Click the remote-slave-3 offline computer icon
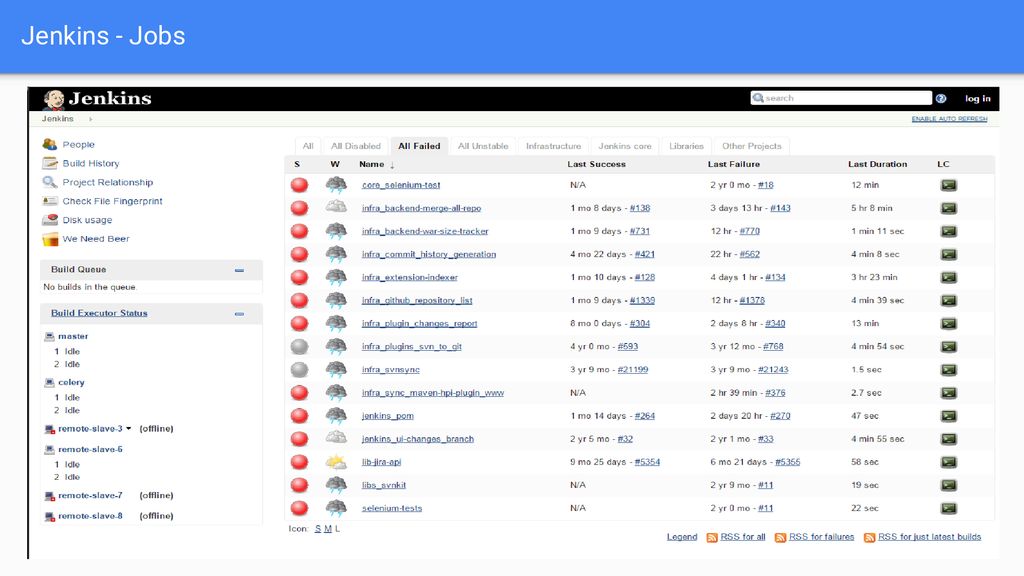The image size is (1024, 576). pos(49,429)
